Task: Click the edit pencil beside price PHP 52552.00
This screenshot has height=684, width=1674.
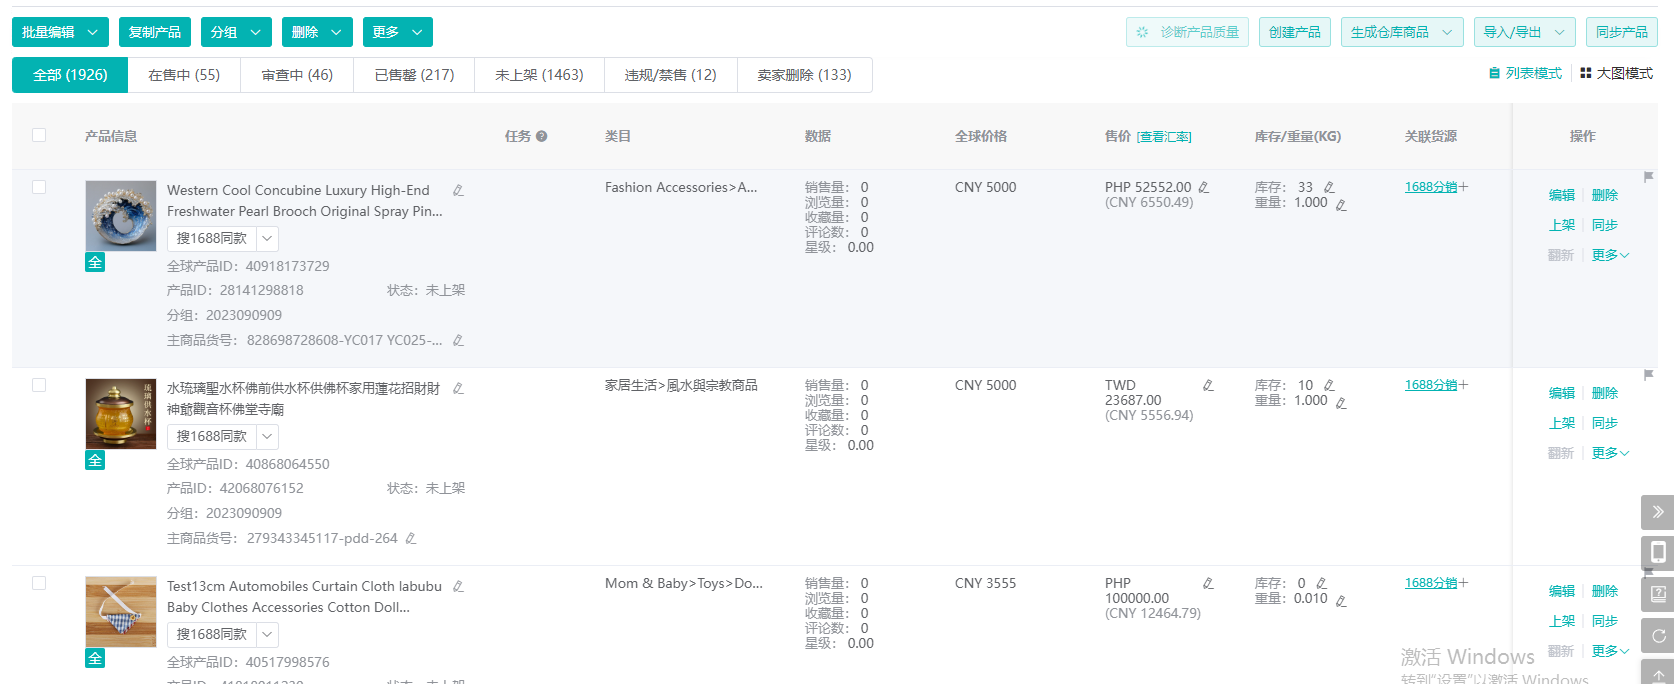Action: point(1204,187)
